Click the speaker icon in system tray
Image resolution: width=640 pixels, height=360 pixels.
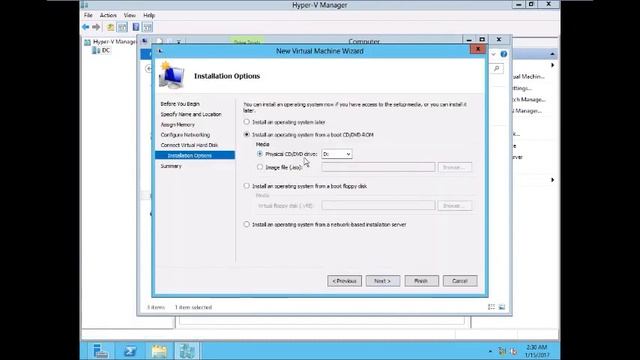(x=513, y=351)
